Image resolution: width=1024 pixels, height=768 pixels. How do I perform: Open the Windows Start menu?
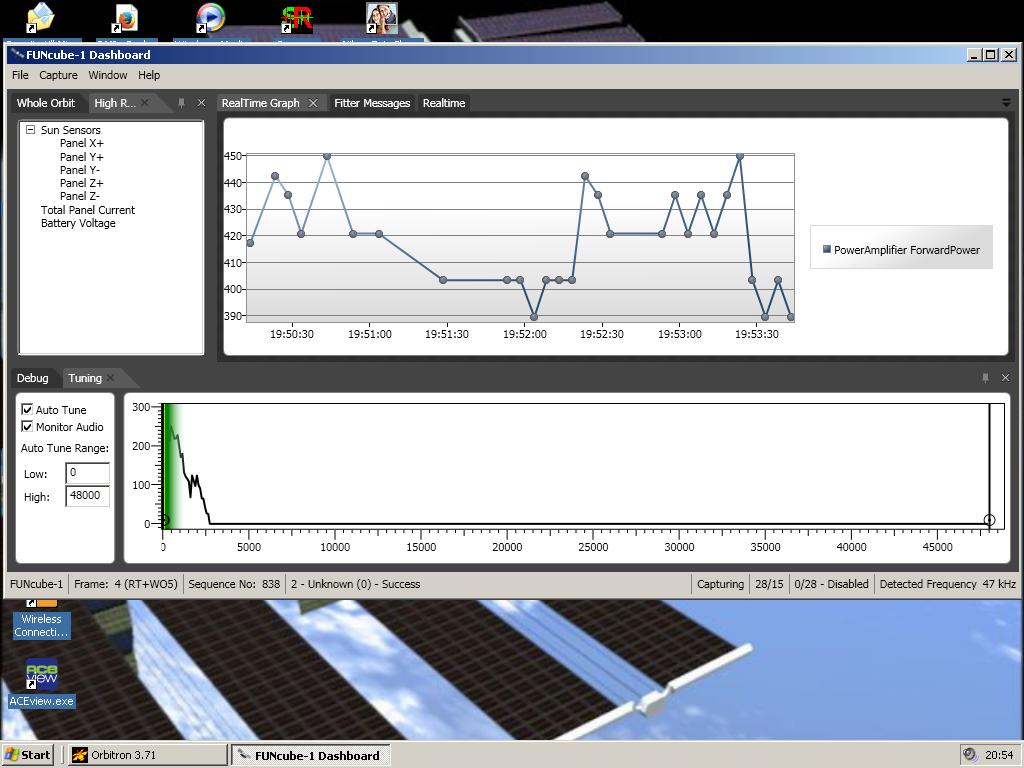tap(28, 755)
